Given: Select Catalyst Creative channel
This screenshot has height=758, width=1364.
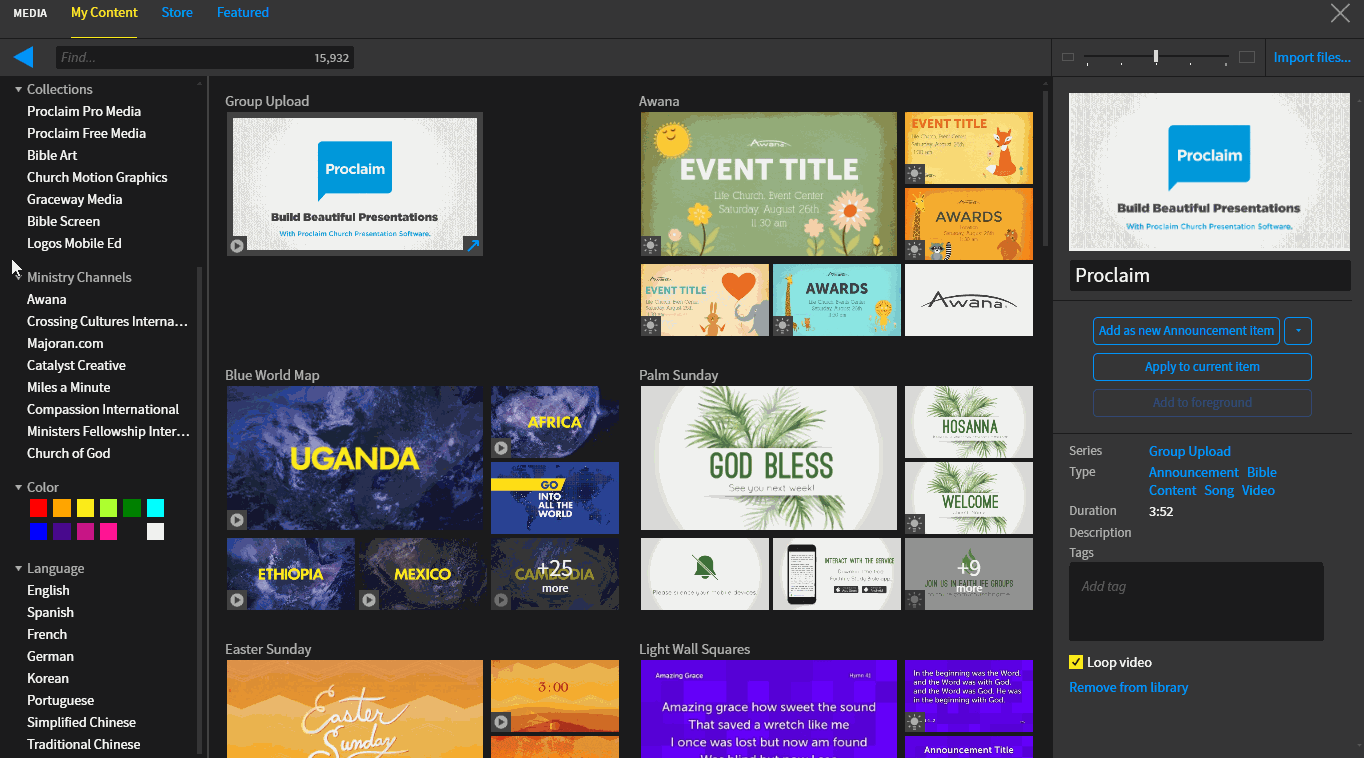Looking at the screenshot, I should click(76, 365).
